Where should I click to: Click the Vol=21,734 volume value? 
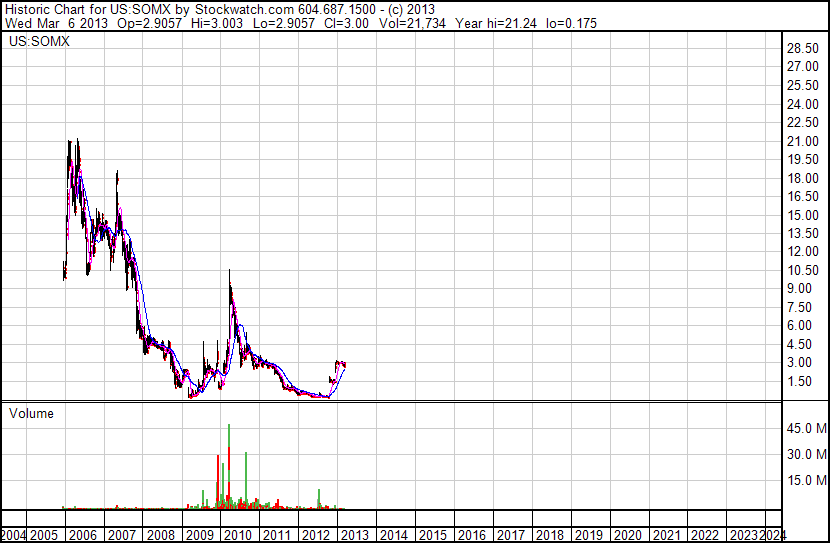pyautogui.click(x=412, y=23)
